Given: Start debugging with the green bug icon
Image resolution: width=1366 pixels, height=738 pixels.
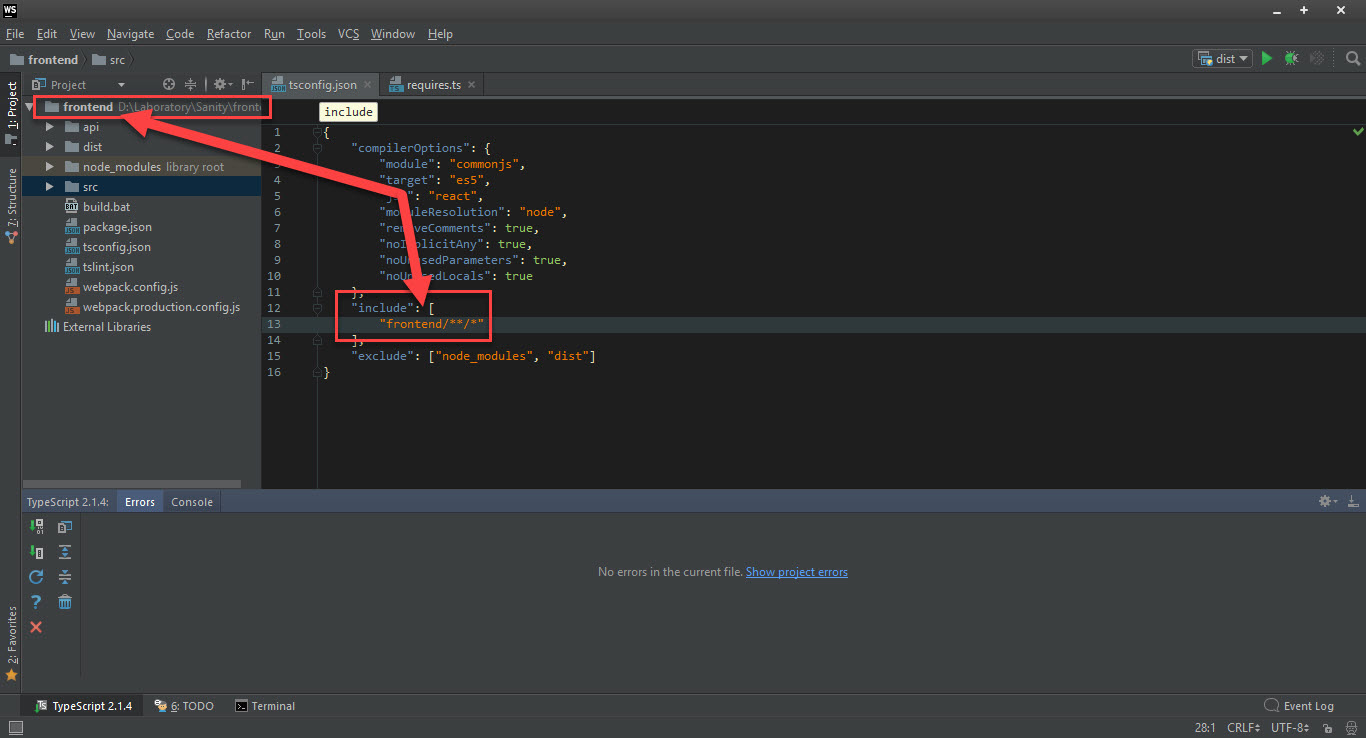Looking at the screenshot, I should coord(1292,59).
